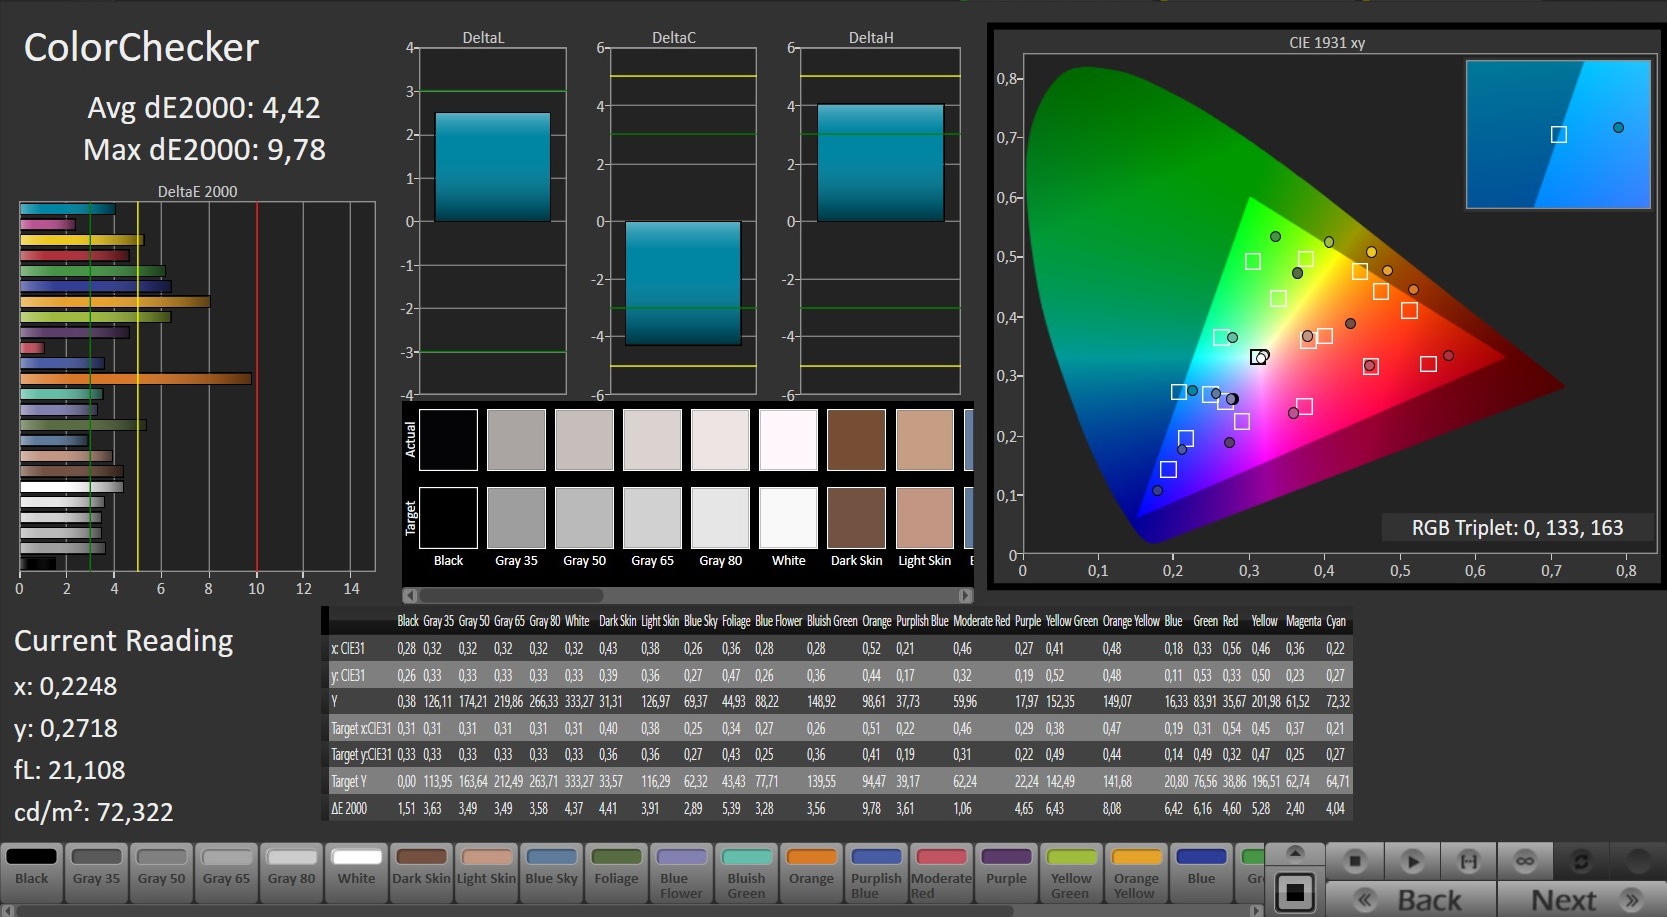
Task: Click the Target White swatch
Action: tap(788, 517)
